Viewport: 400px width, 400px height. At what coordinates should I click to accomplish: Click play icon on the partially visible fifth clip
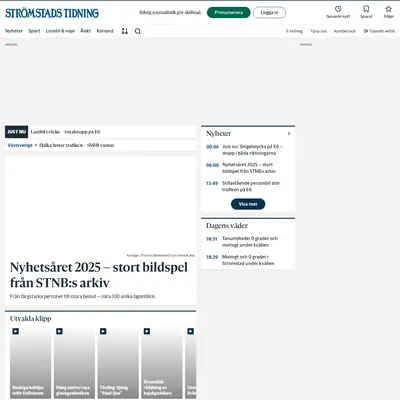pyautogui.click(x=190, y=331)
